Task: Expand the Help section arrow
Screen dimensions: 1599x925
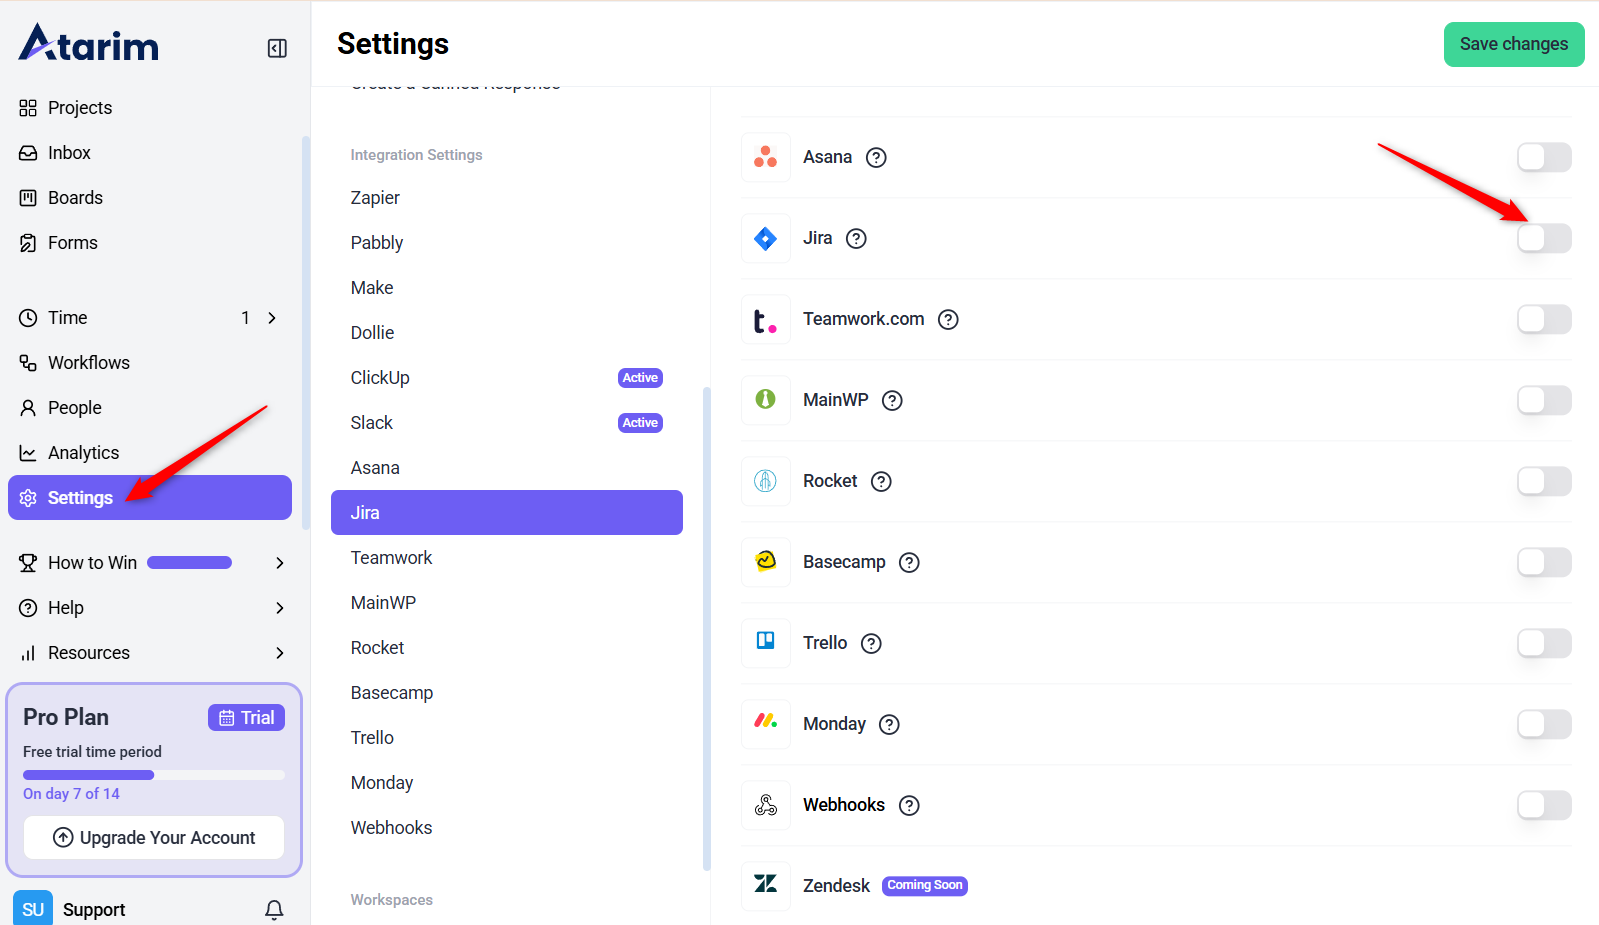Action: (x=280, y=608)
